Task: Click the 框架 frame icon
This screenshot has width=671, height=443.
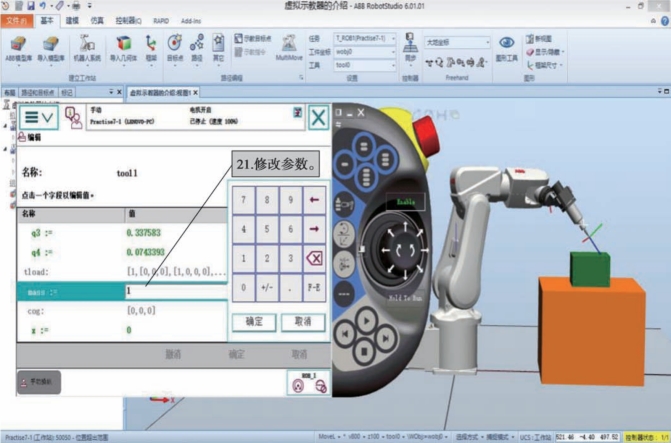Action: [151, 48]
